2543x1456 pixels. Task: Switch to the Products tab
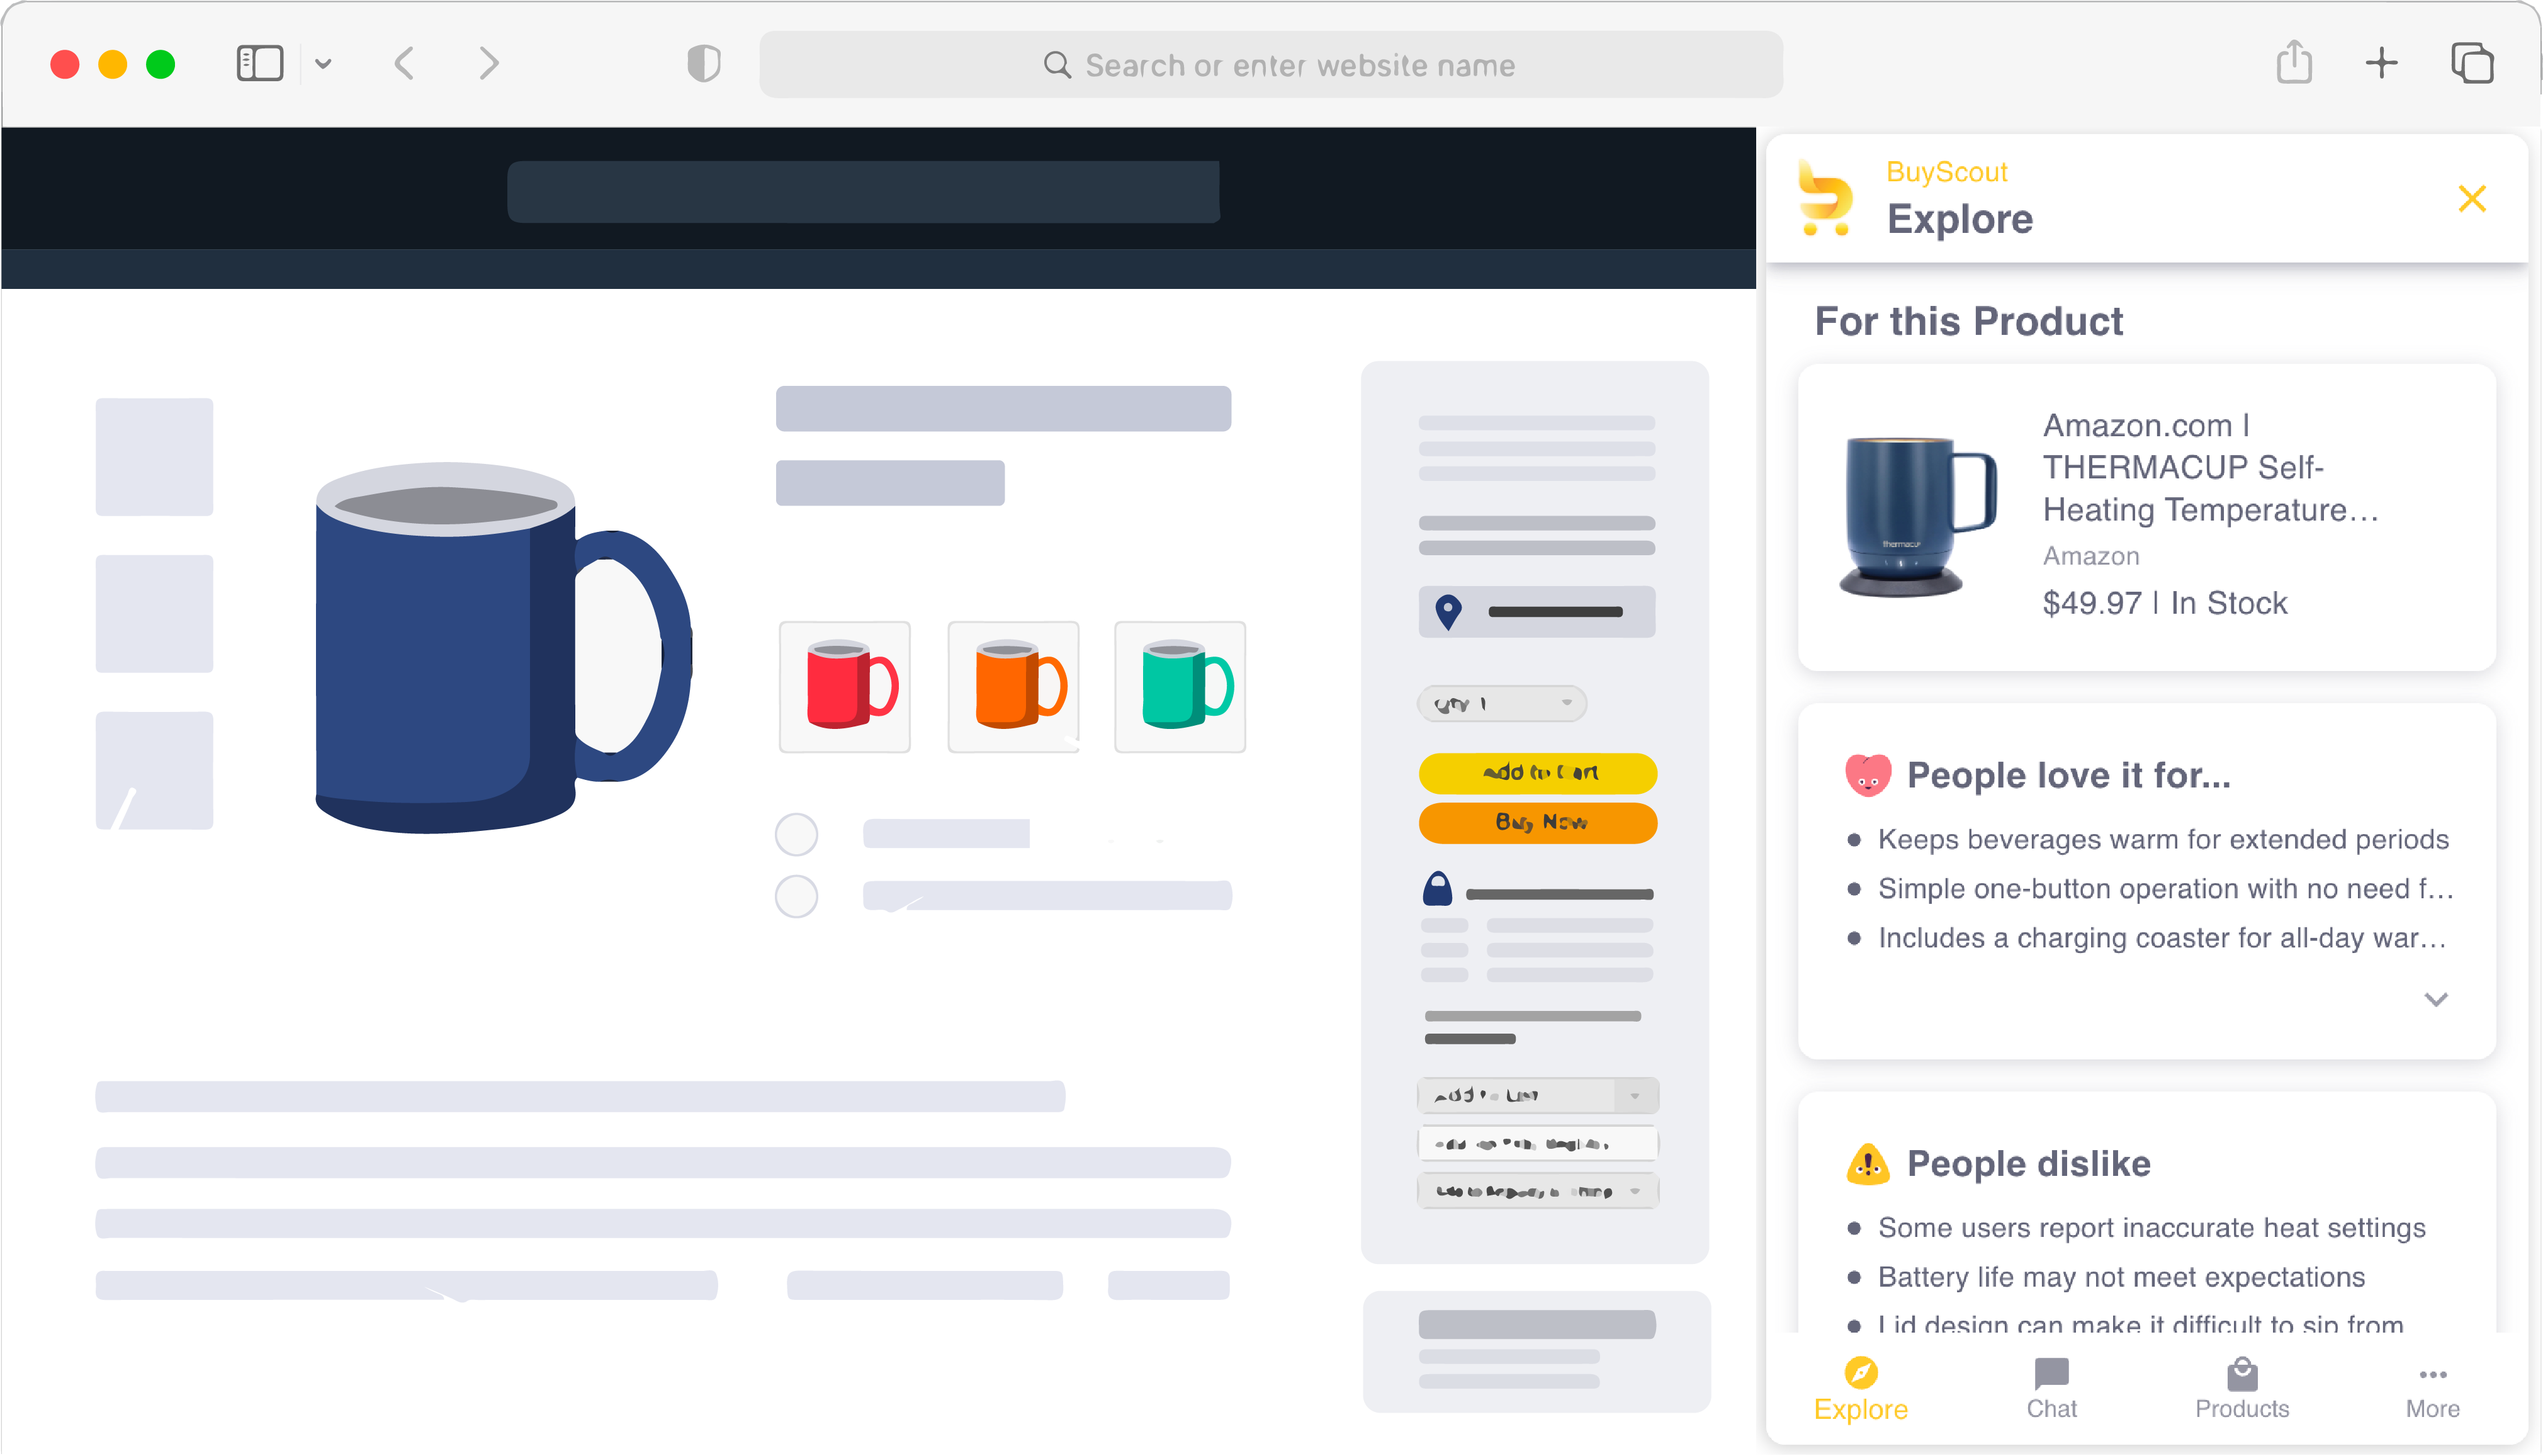(x=2242, y=1388)
